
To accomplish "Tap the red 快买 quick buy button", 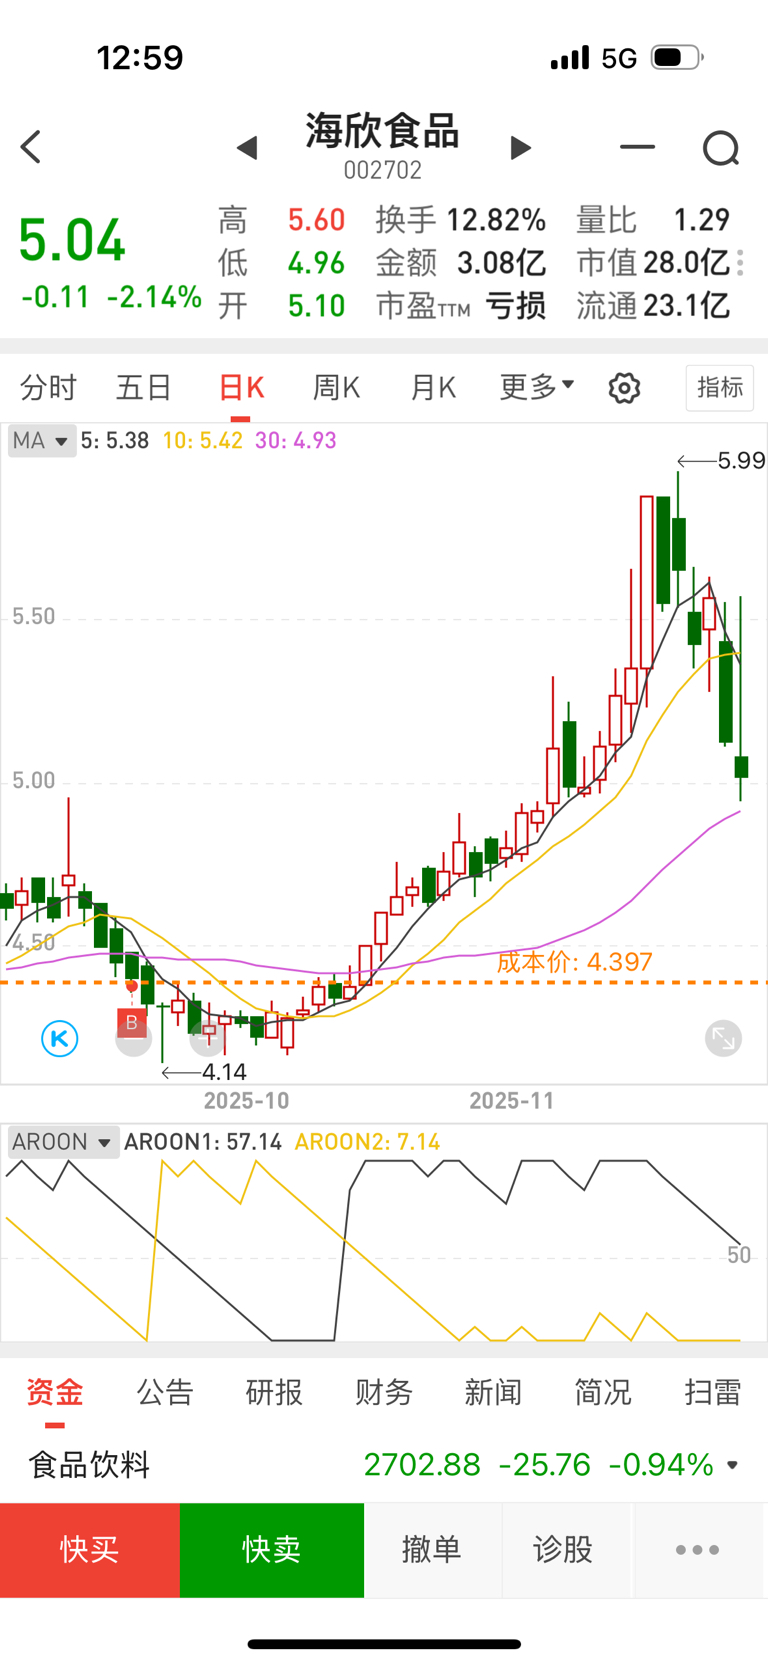I will tap(90, 1550).
